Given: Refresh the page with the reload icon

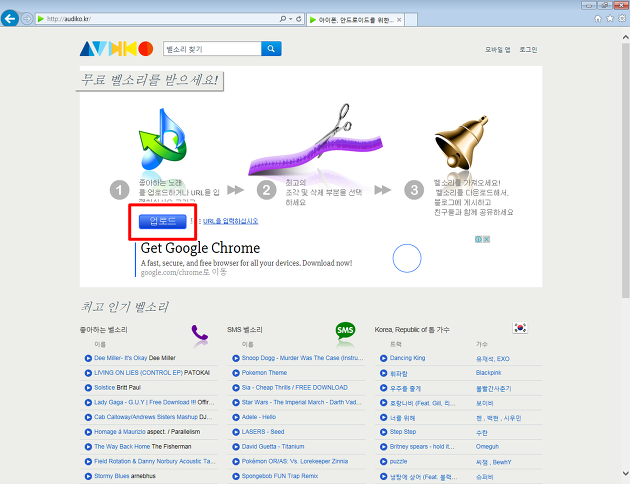Looking at the screenshot, I should (299, 18).
